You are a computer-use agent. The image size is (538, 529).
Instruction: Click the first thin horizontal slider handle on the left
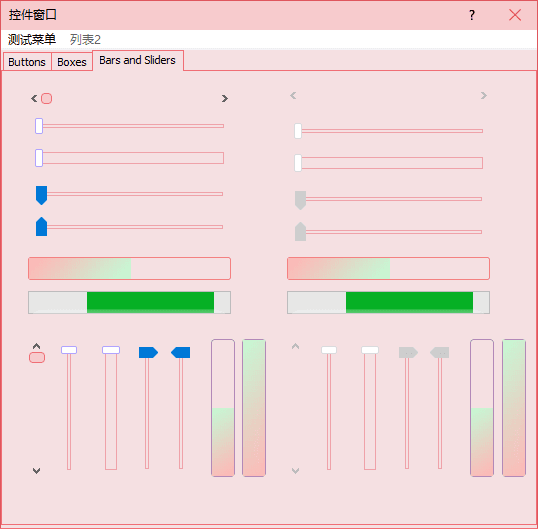(39, 126)
